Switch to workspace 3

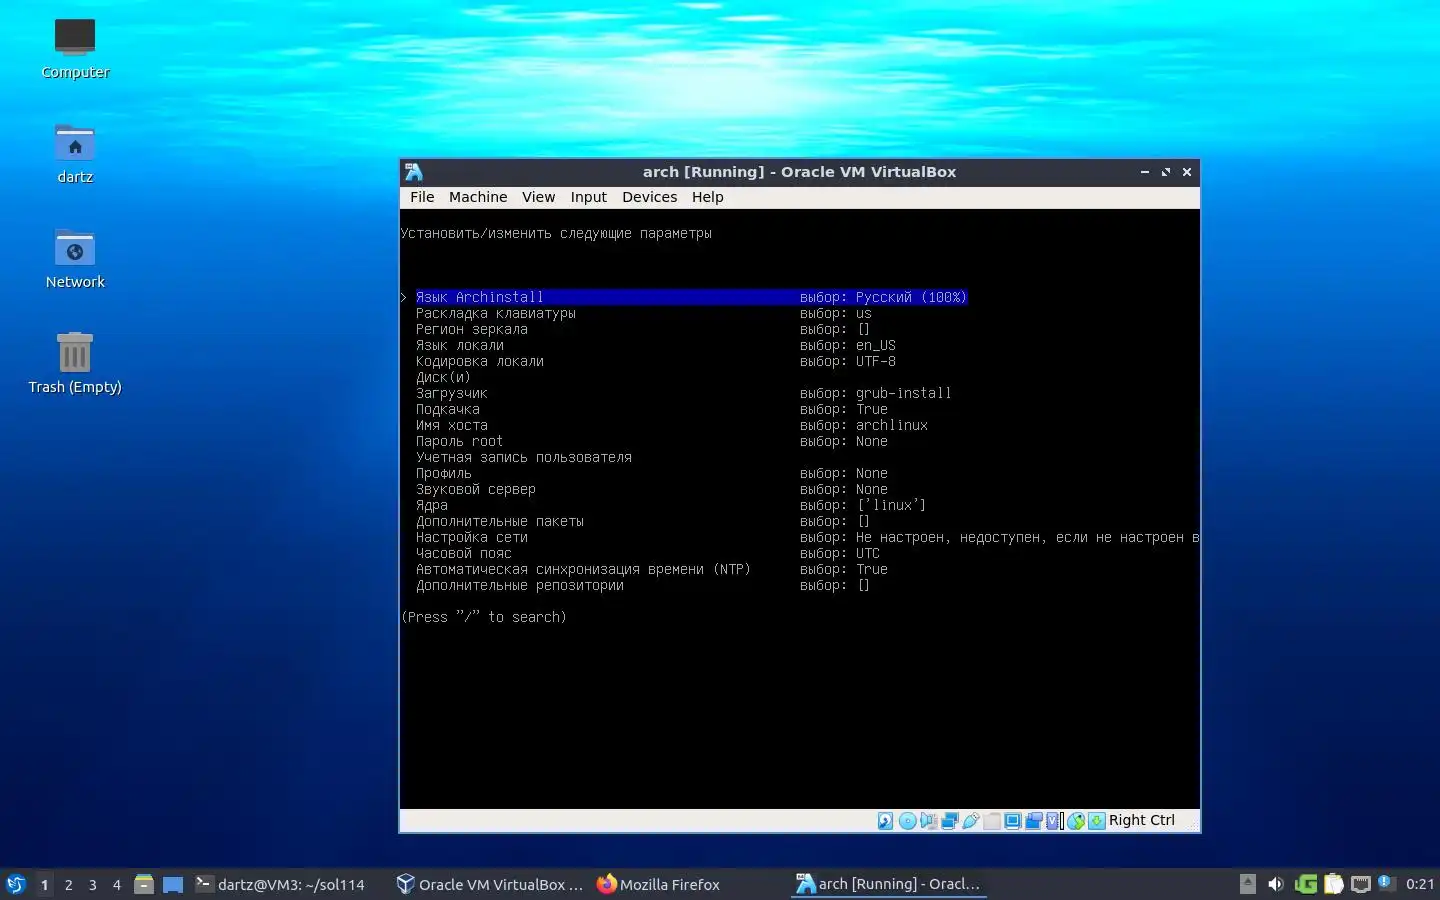[92, 884]
